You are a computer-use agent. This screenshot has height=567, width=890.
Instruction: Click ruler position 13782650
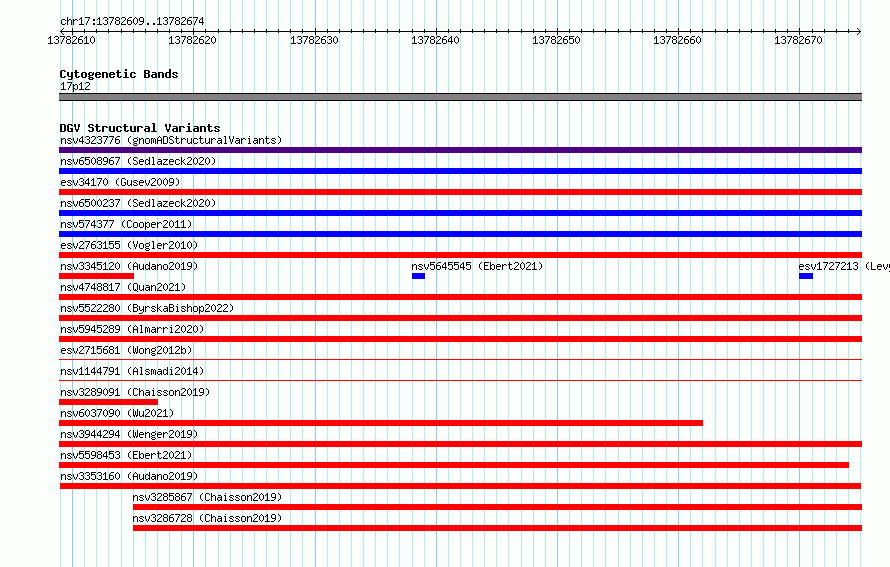[556, 40]
